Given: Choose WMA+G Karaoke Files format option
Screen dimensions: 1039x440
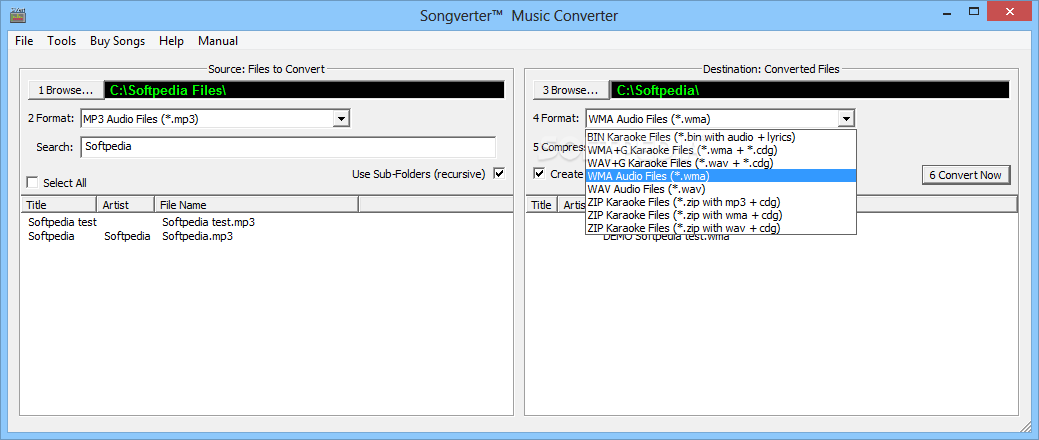Looking at the screenshot, I should click(x=721, y=150).
